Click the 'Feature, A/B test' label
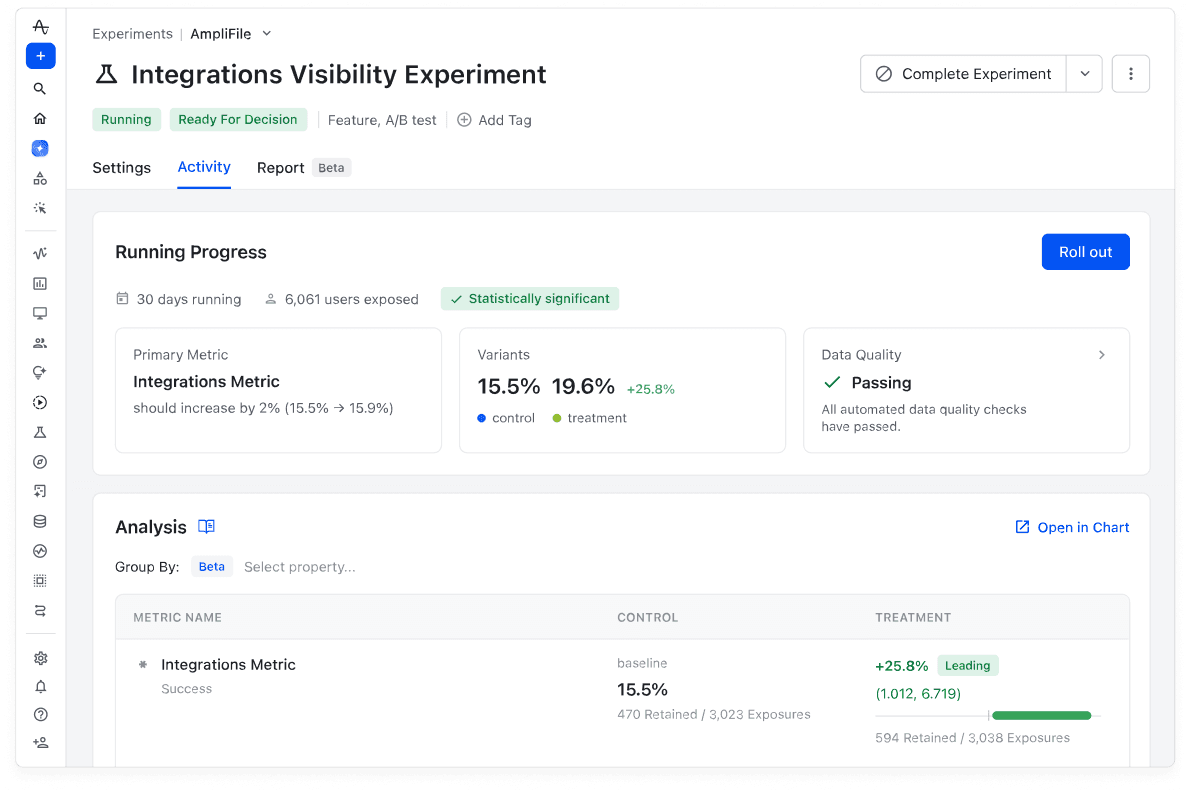The width and height of the screenshot is (1191, 791). (382, 120)
